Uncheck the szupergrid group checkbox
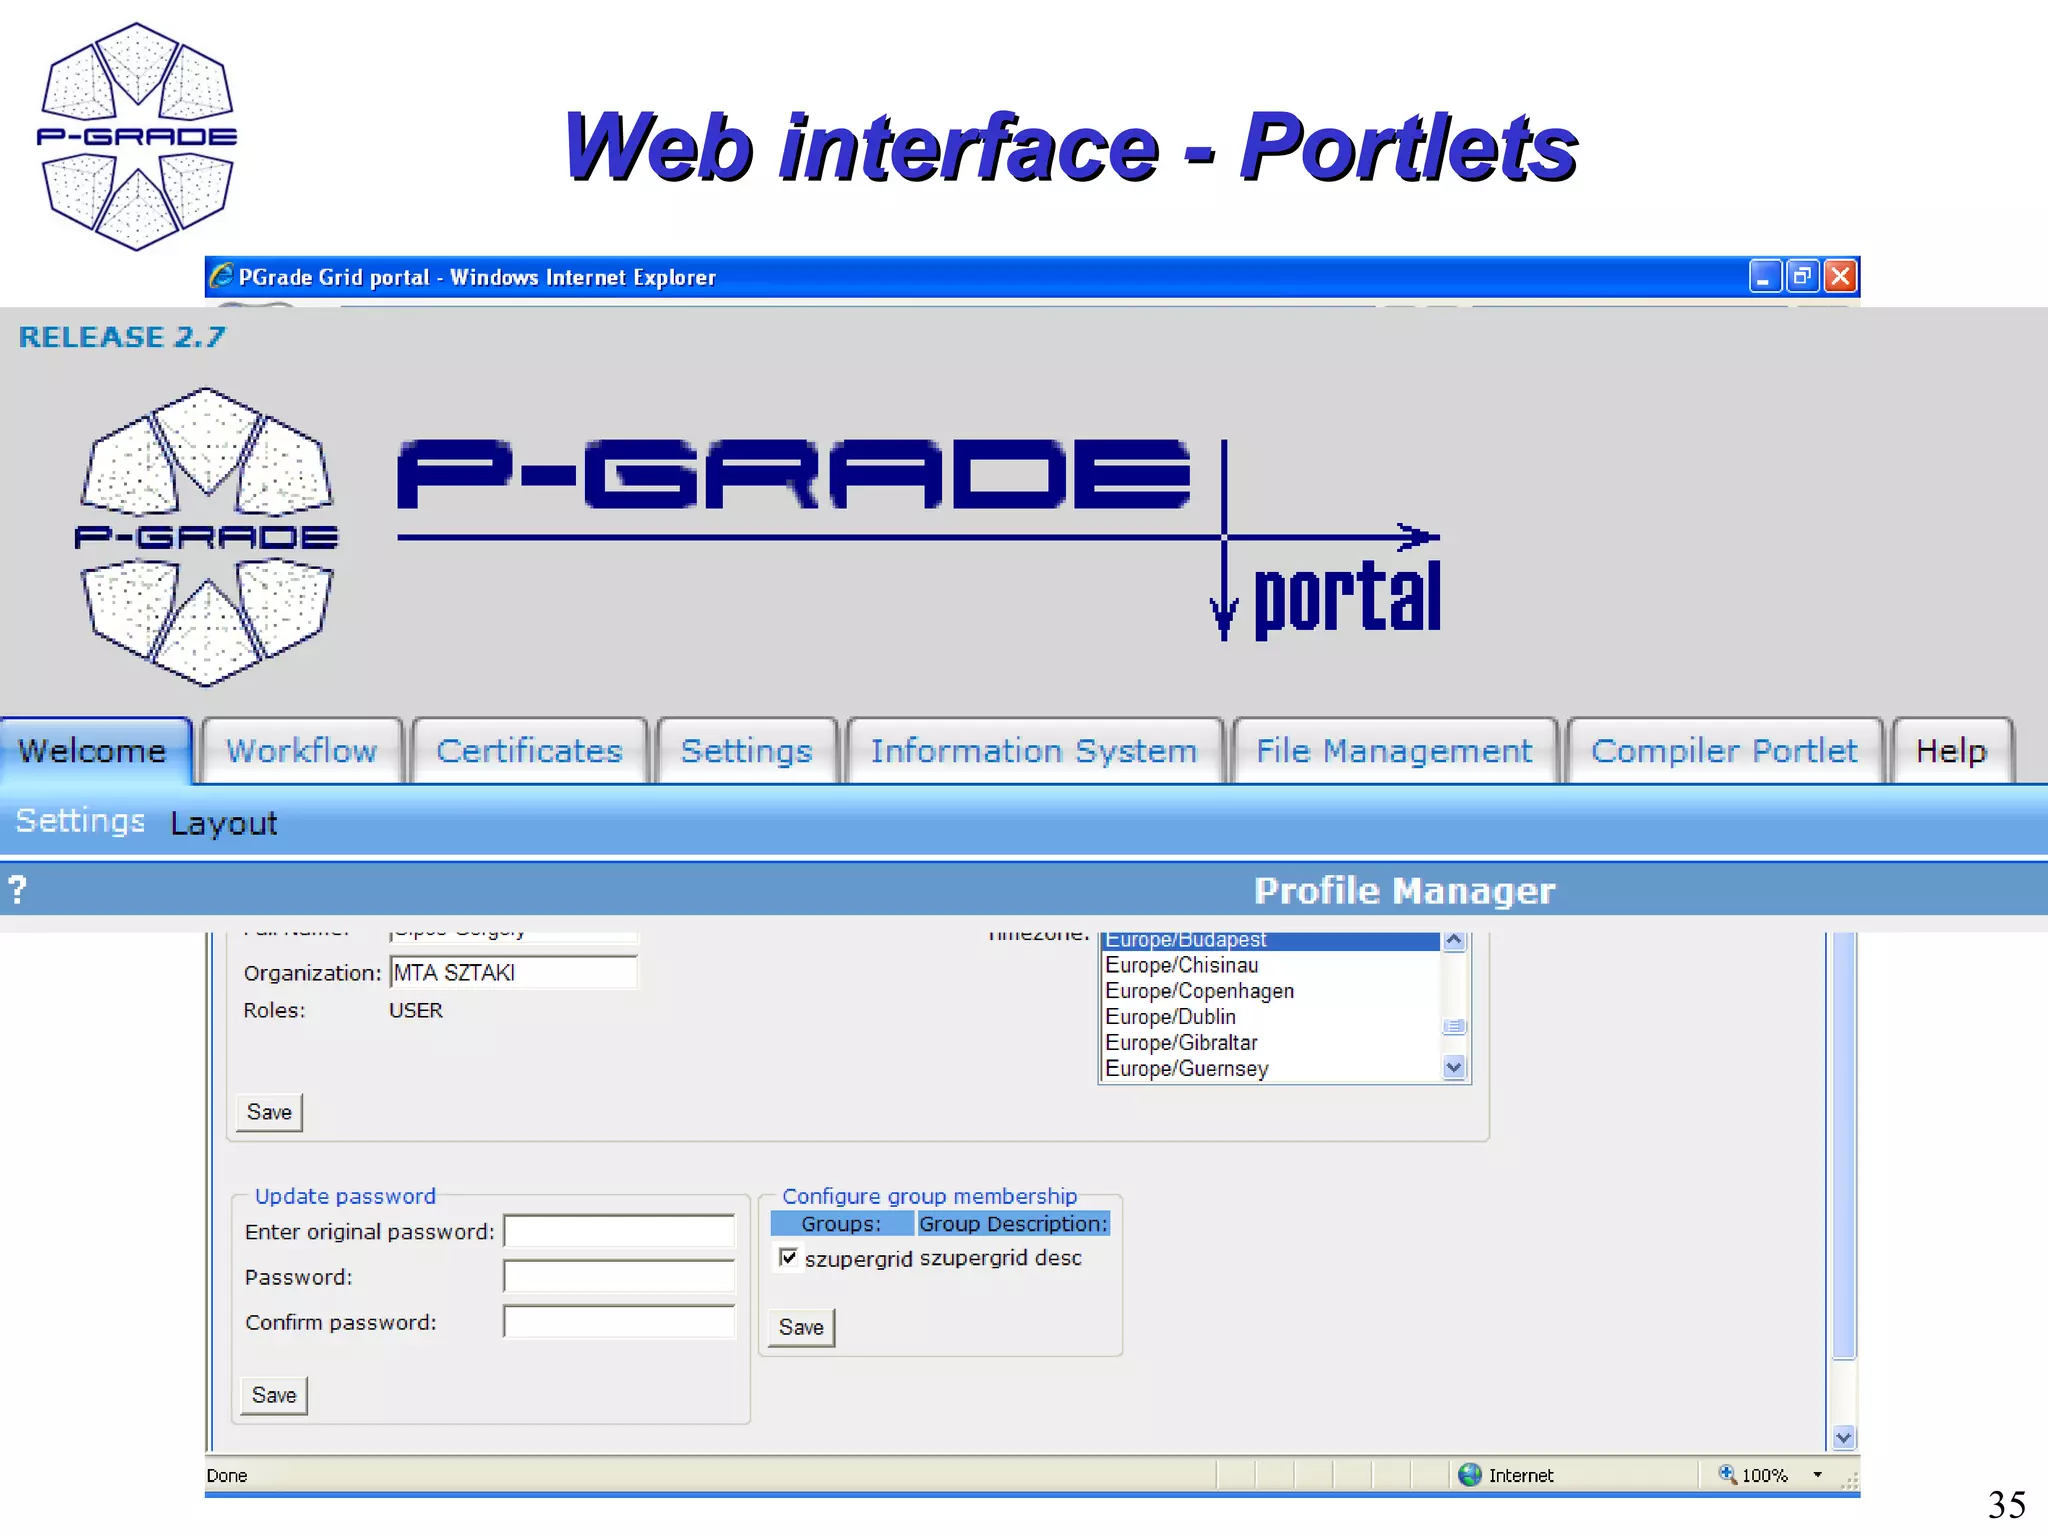The width and height of the screenshot is (2048, 1536). (788, 1257)
